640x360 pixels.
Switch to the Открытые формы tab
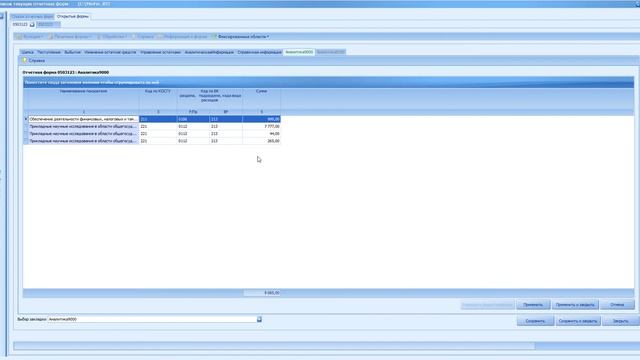(x=73, y=16)
